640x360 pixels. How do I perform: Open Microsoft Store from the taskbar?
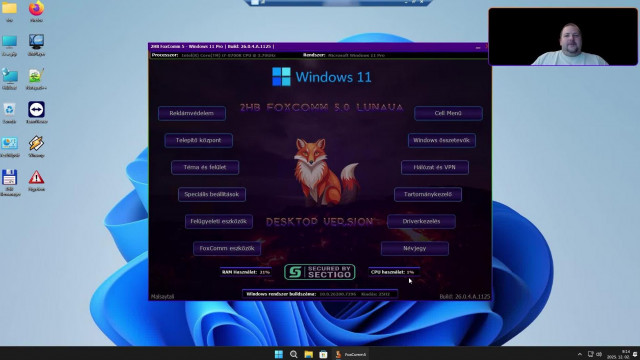(323, 354)
